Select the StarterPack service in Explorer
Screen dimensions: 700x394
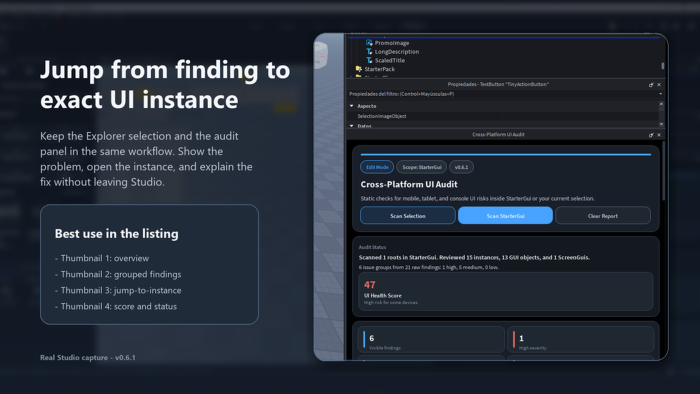[x=379, y=69]
